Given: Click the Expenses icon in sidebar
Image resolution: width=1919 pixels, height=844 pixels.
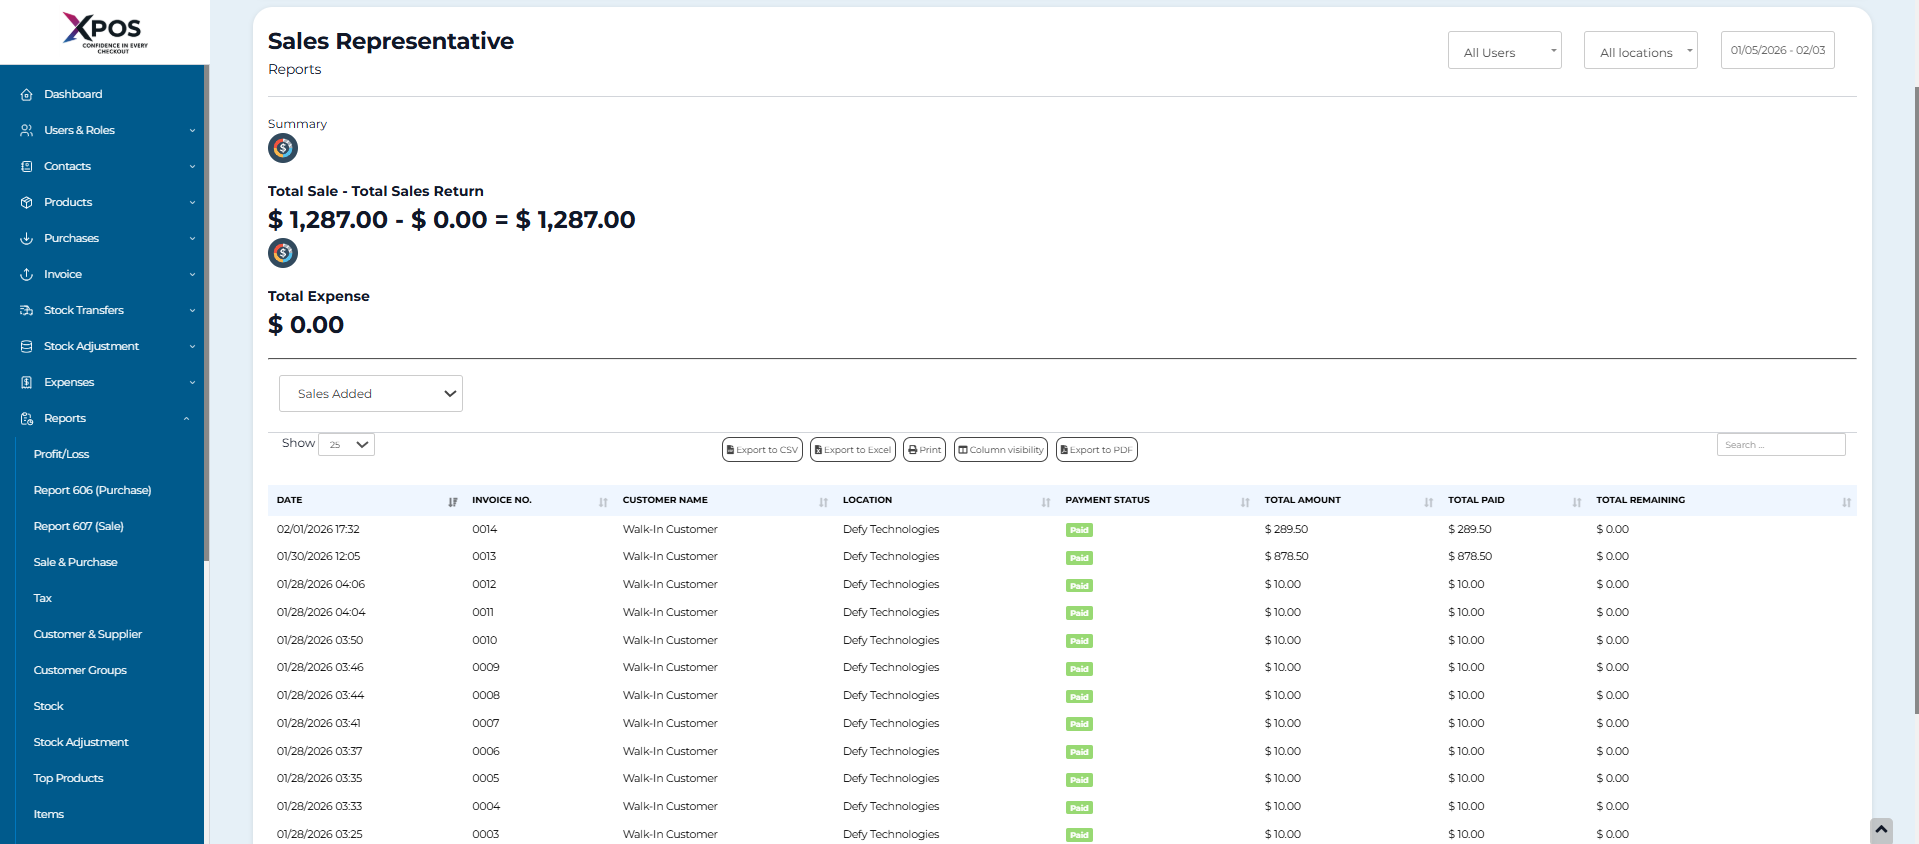Looking at the screenshot, I should (x=27, y=382).
